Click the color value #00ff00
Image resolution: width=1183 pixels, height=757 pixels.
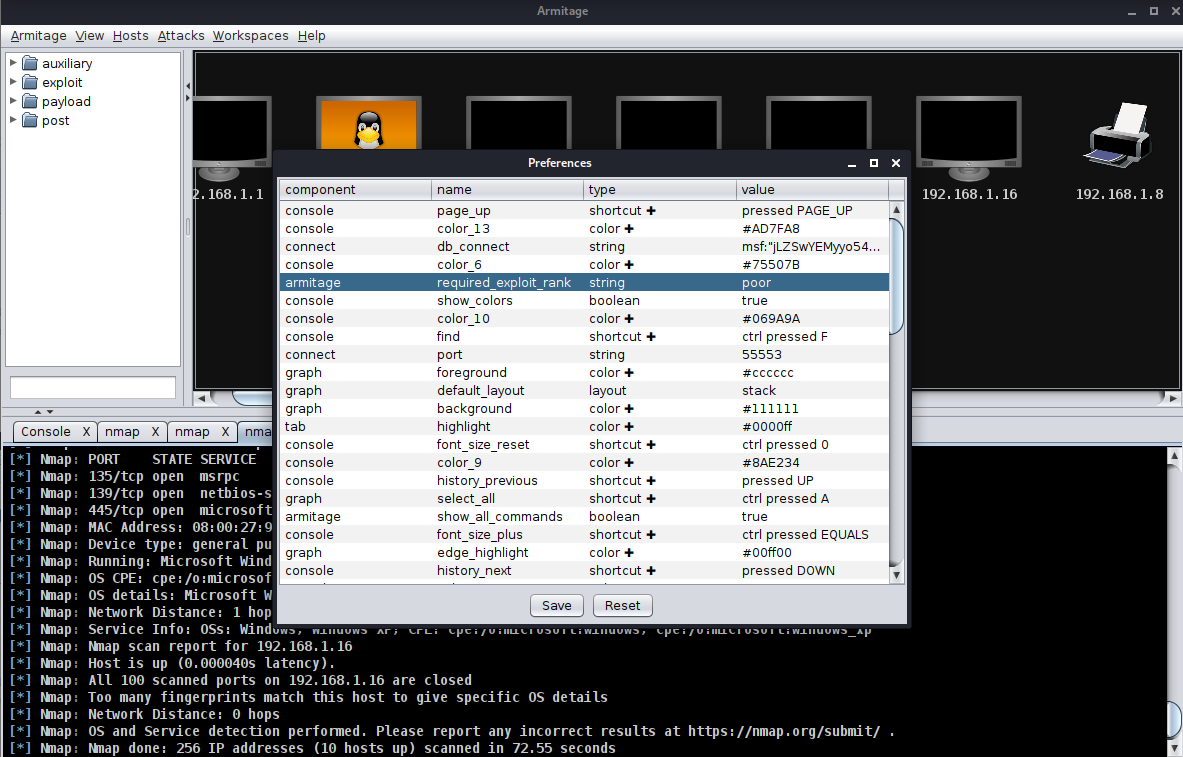(x=767, y=552)
